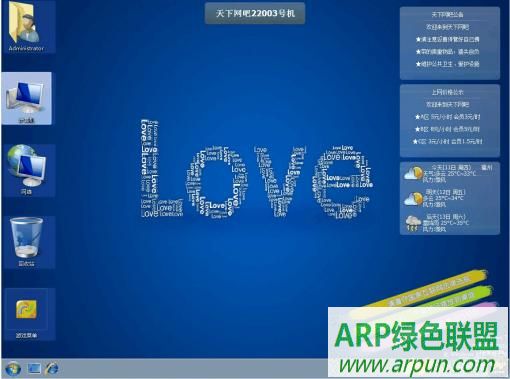Click the 天下网吧22003号机 banner
The width and height of the screenshot is (510, 379).
click(255, 13)
